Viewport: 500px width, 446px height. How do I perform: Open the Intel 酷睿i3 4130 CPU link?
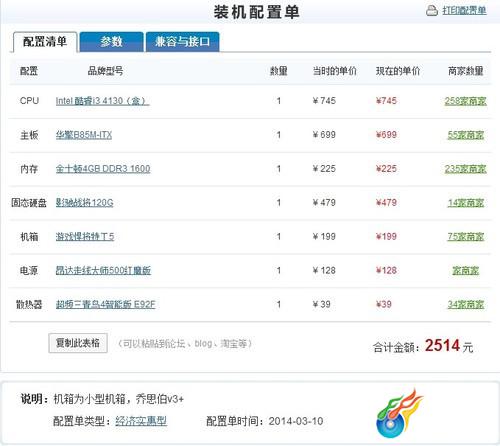point(102,101)
